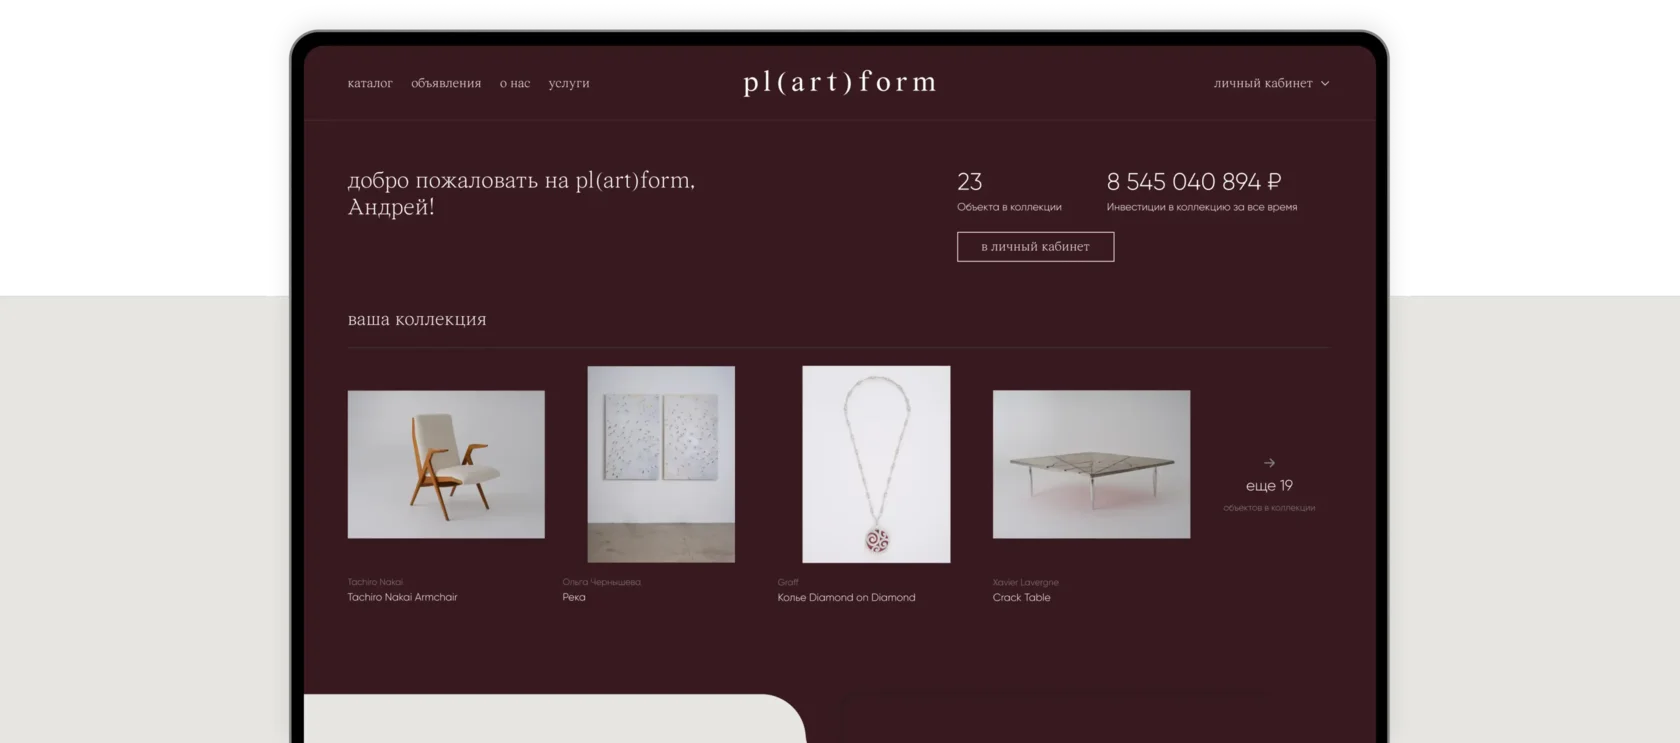Click the Tachiro Nakai Armchair title

402,597
